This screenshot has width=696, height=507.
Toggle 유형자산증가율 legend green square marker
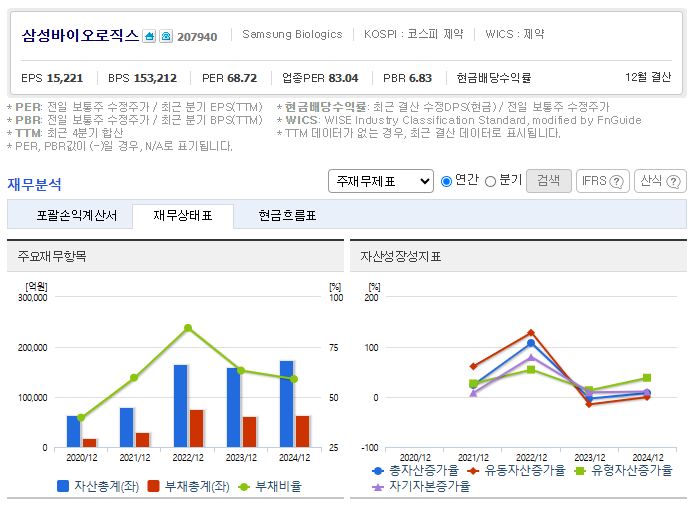(x=580, y=471)
